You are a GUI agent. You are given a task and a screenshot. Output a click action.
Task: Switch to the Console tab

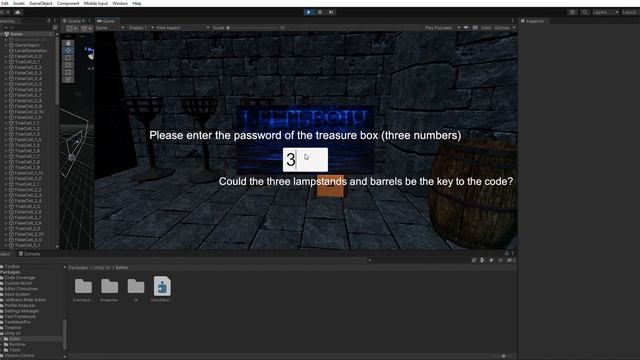click(29, 254)
